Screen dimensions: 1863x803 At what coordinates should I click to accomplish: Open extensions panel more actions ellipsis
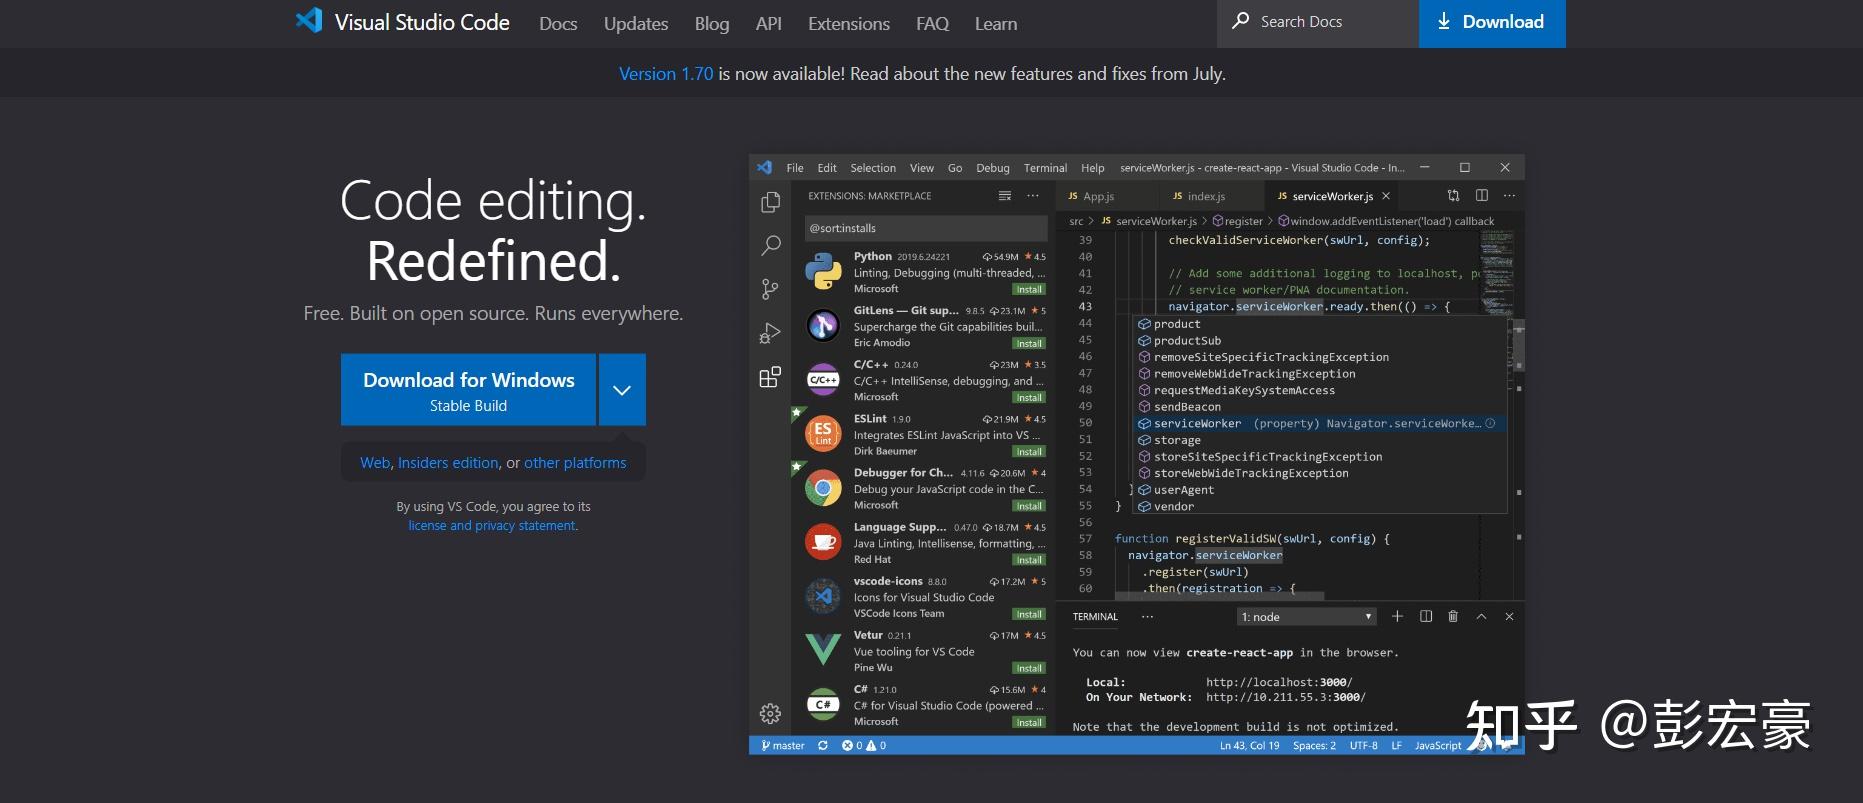coord(1033,196)
